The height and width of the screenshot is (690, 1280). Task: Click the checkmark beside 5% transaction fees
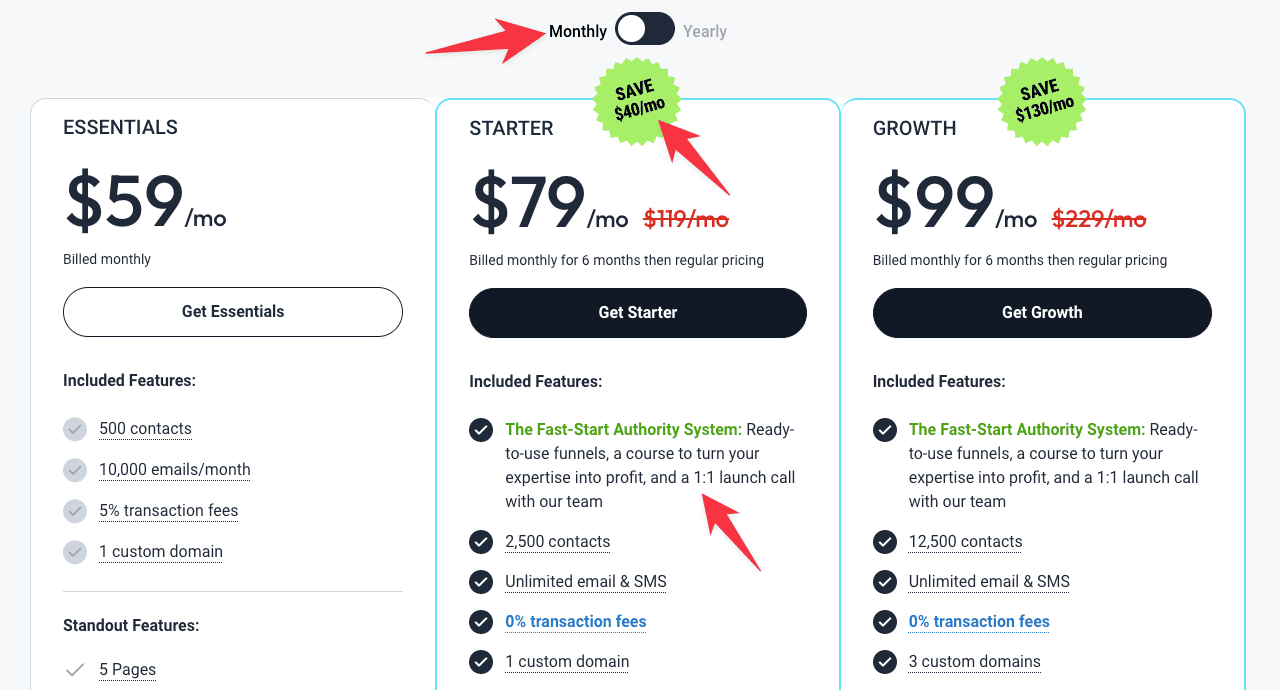(x=74, y=511)
